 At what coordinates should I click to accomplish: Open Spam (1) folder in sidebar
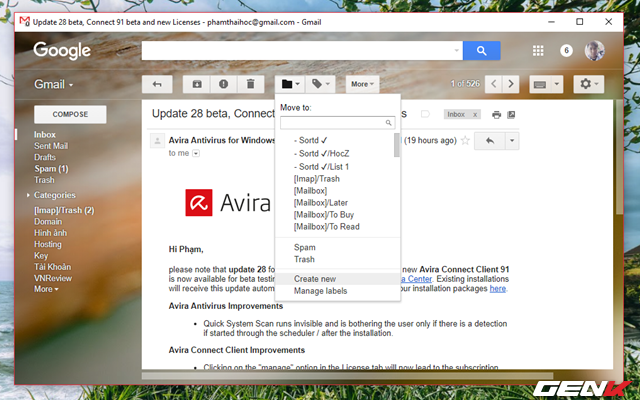pos(51,169)
